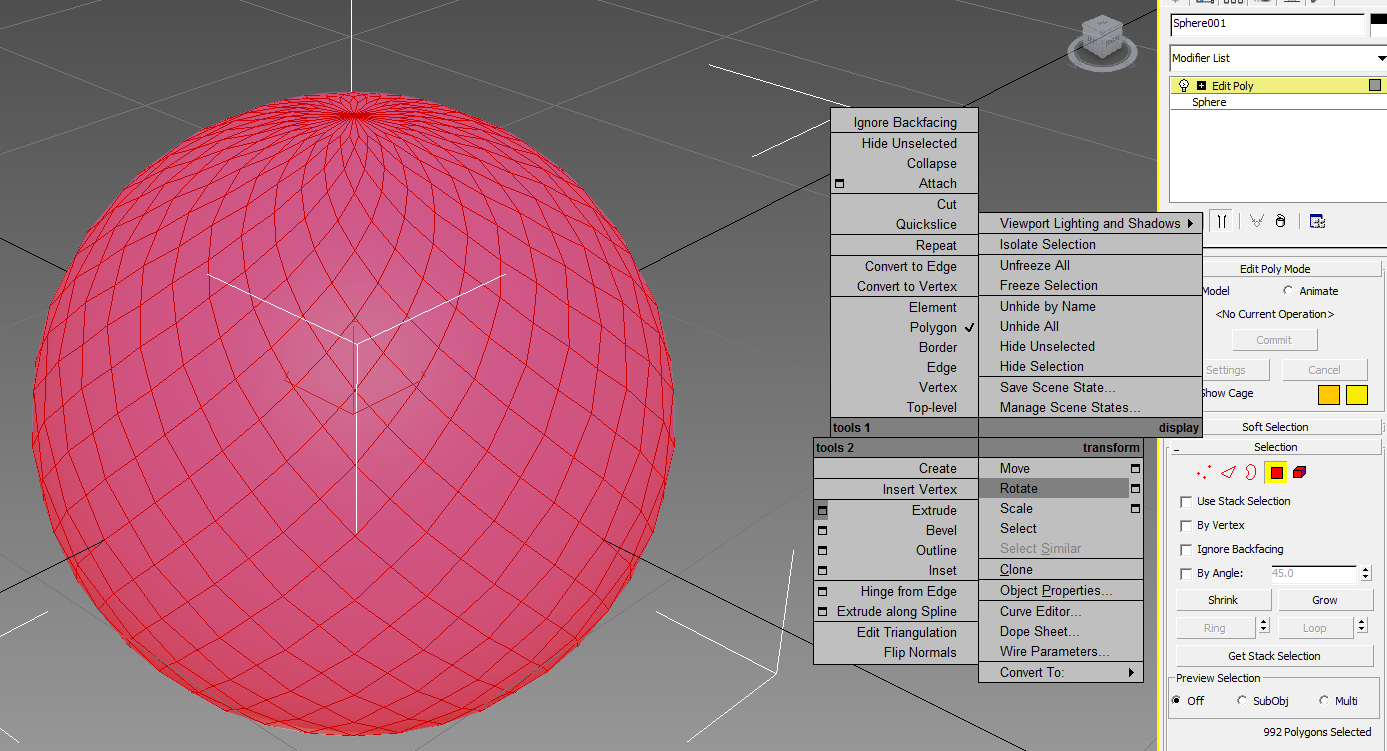
Task: Open Rotate transform settings box icon
Action: [1135, 488]
